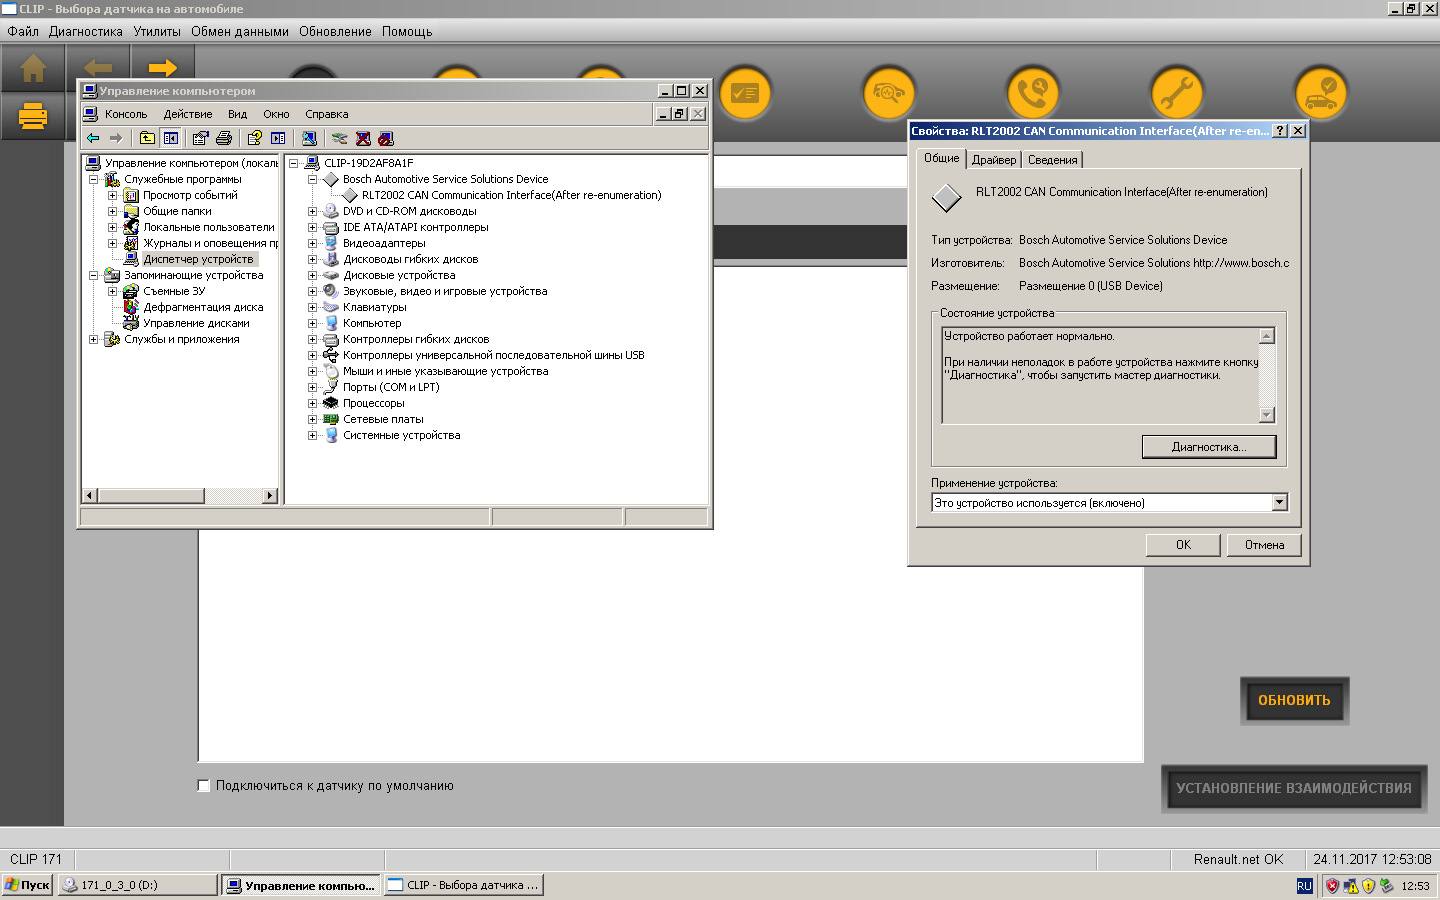Select 'Диспетчер устройств' in left tree
The height and width of the screenshot is (900, 1440).
point(198,260)
